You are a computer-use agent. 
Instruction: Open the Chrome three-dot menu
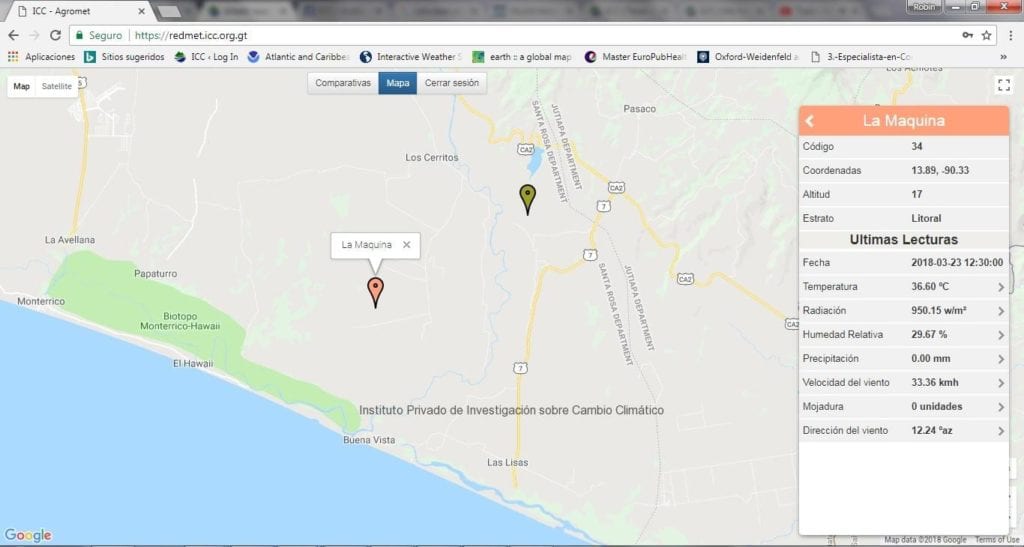1011,35
